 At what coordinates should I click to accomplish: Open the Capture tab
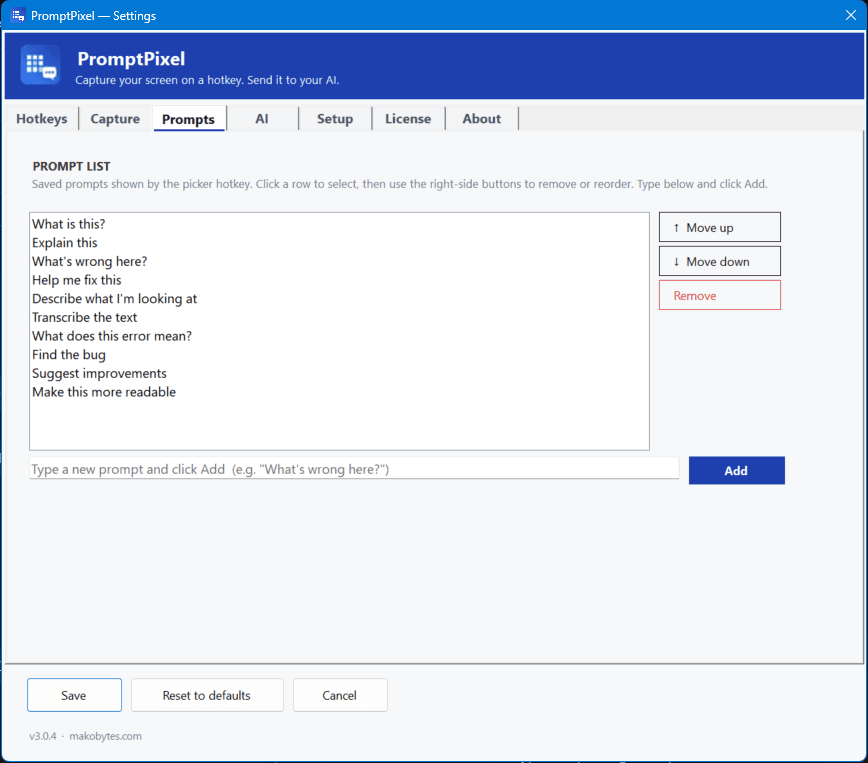click(x=115, y=119)
